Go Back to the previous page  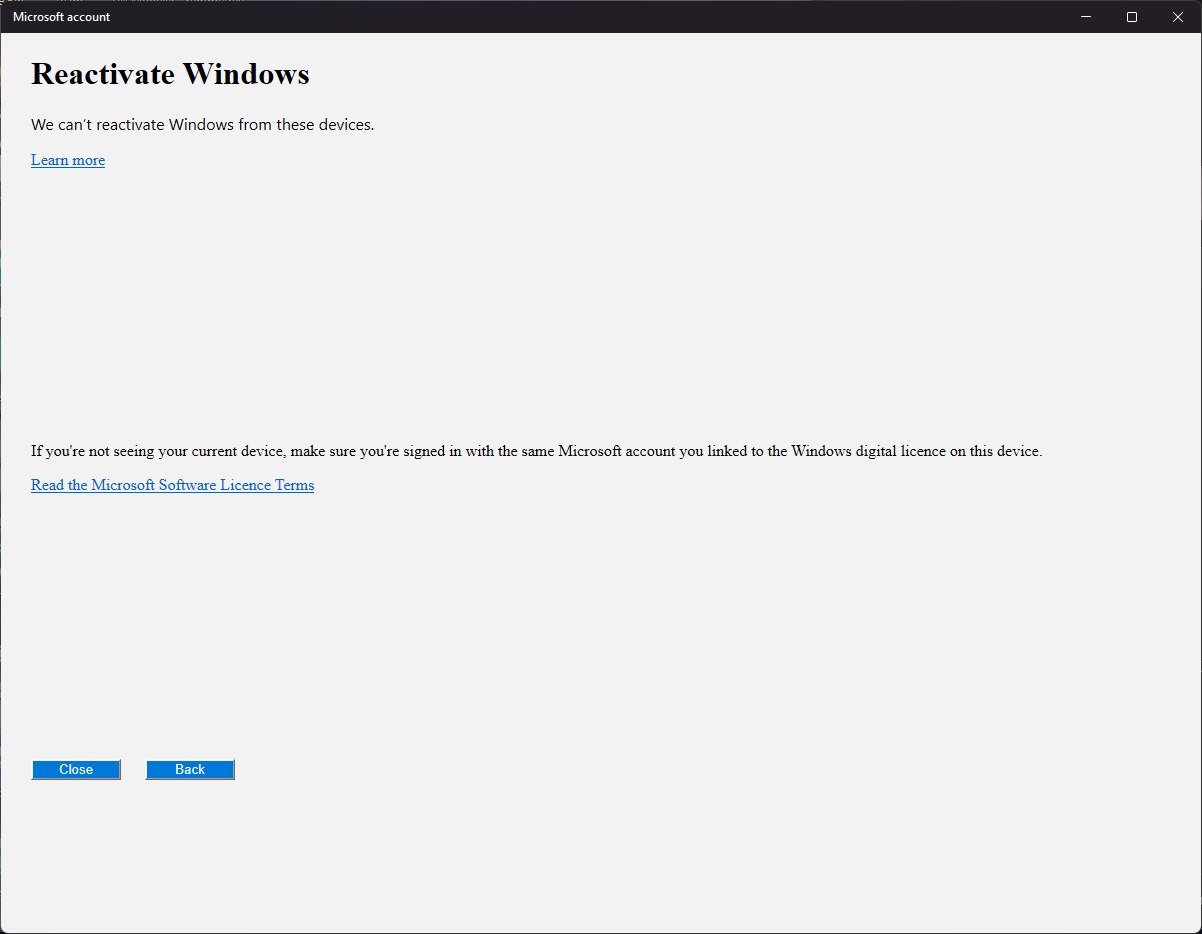pyautogui.click(x=190, y=769)
